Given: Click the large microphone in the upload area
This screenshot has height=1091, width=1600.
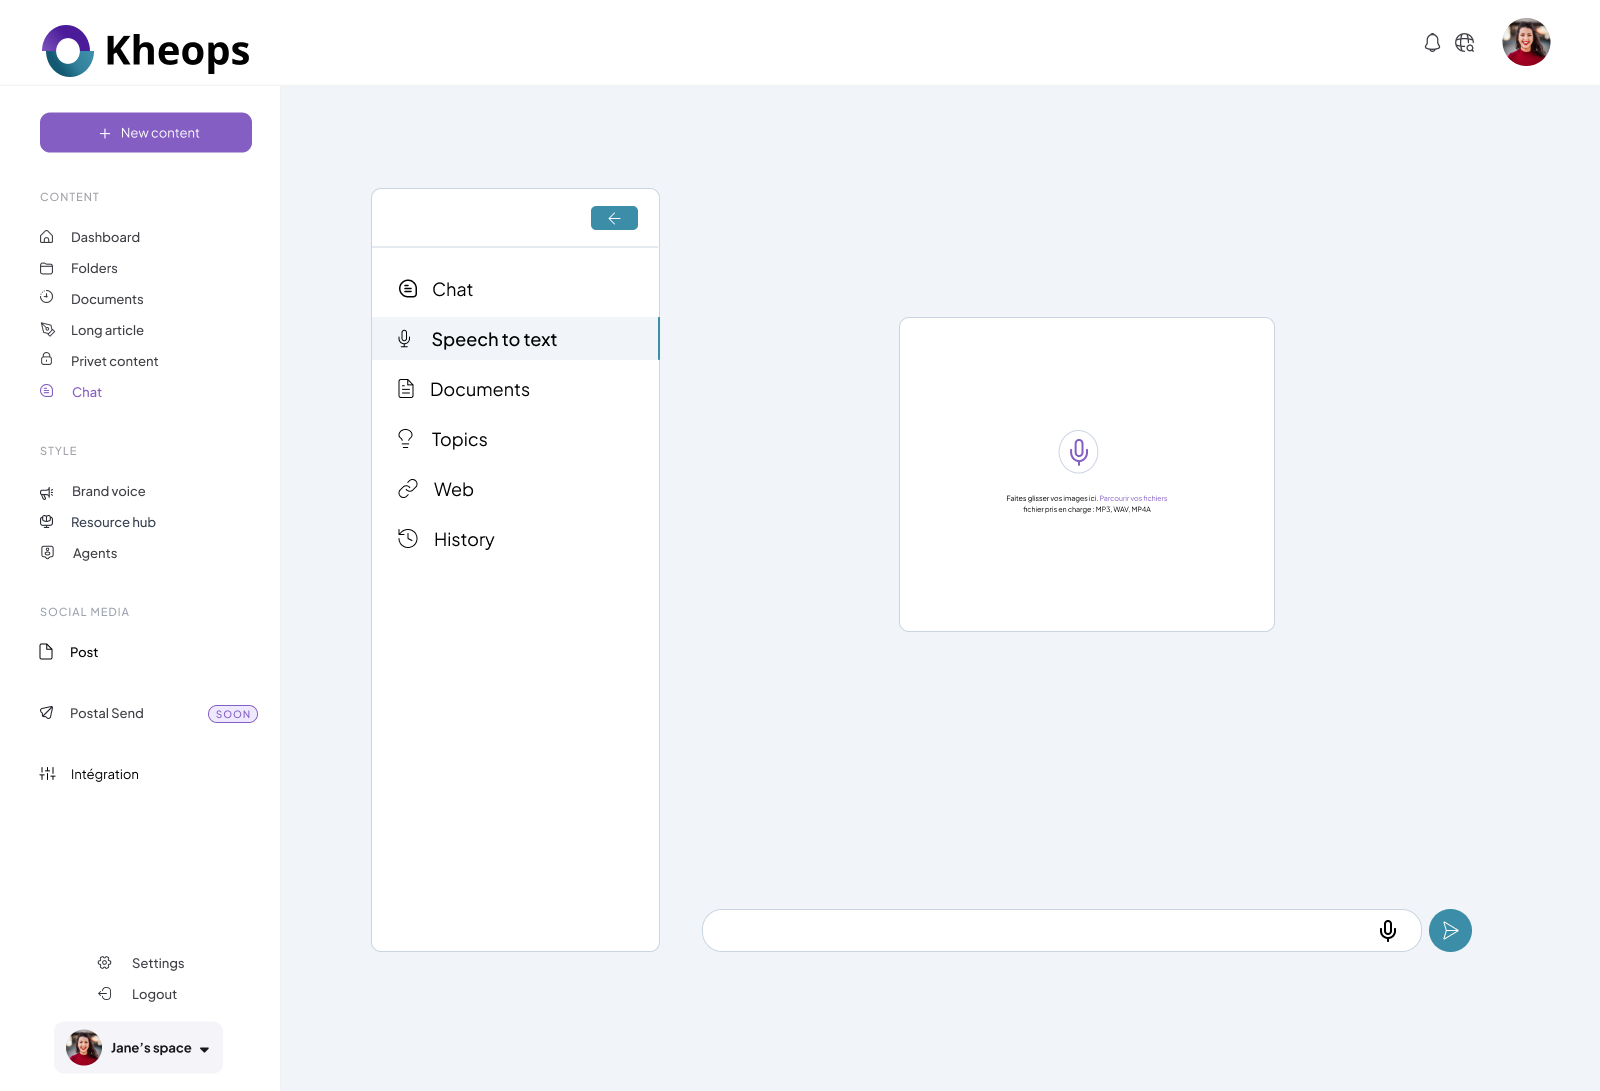Looking at the screenshot, I should 1078,451.
